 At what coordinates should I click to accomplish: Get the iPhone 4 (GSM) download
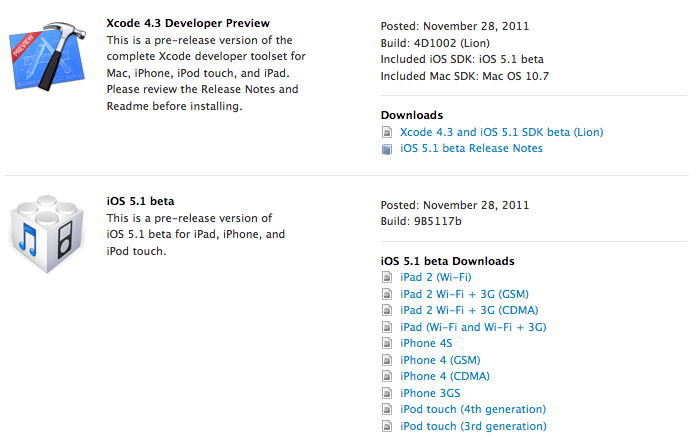click(440, 360)
